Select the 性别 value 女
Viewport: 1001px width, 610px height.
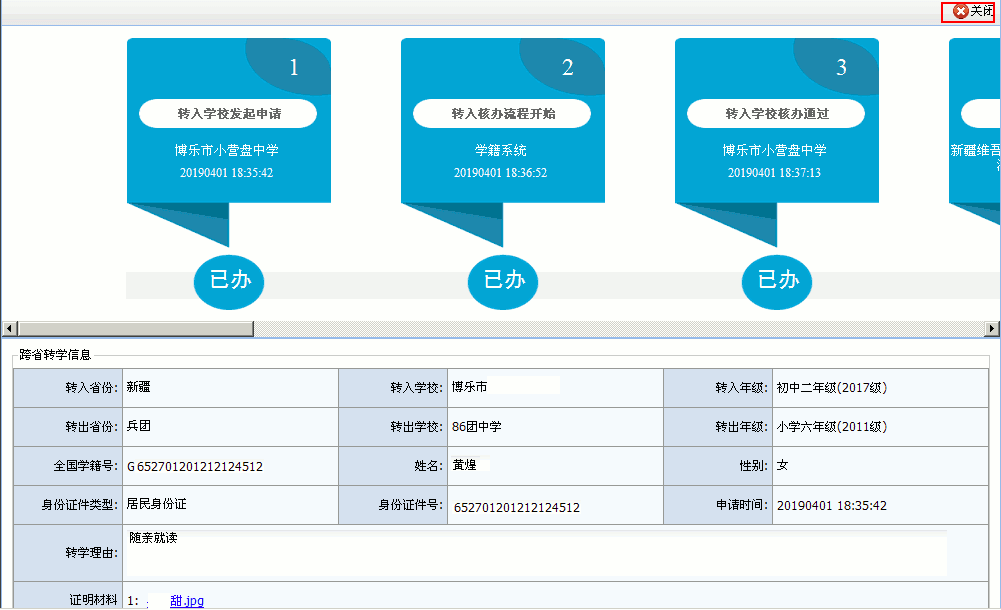click(783, 465)
